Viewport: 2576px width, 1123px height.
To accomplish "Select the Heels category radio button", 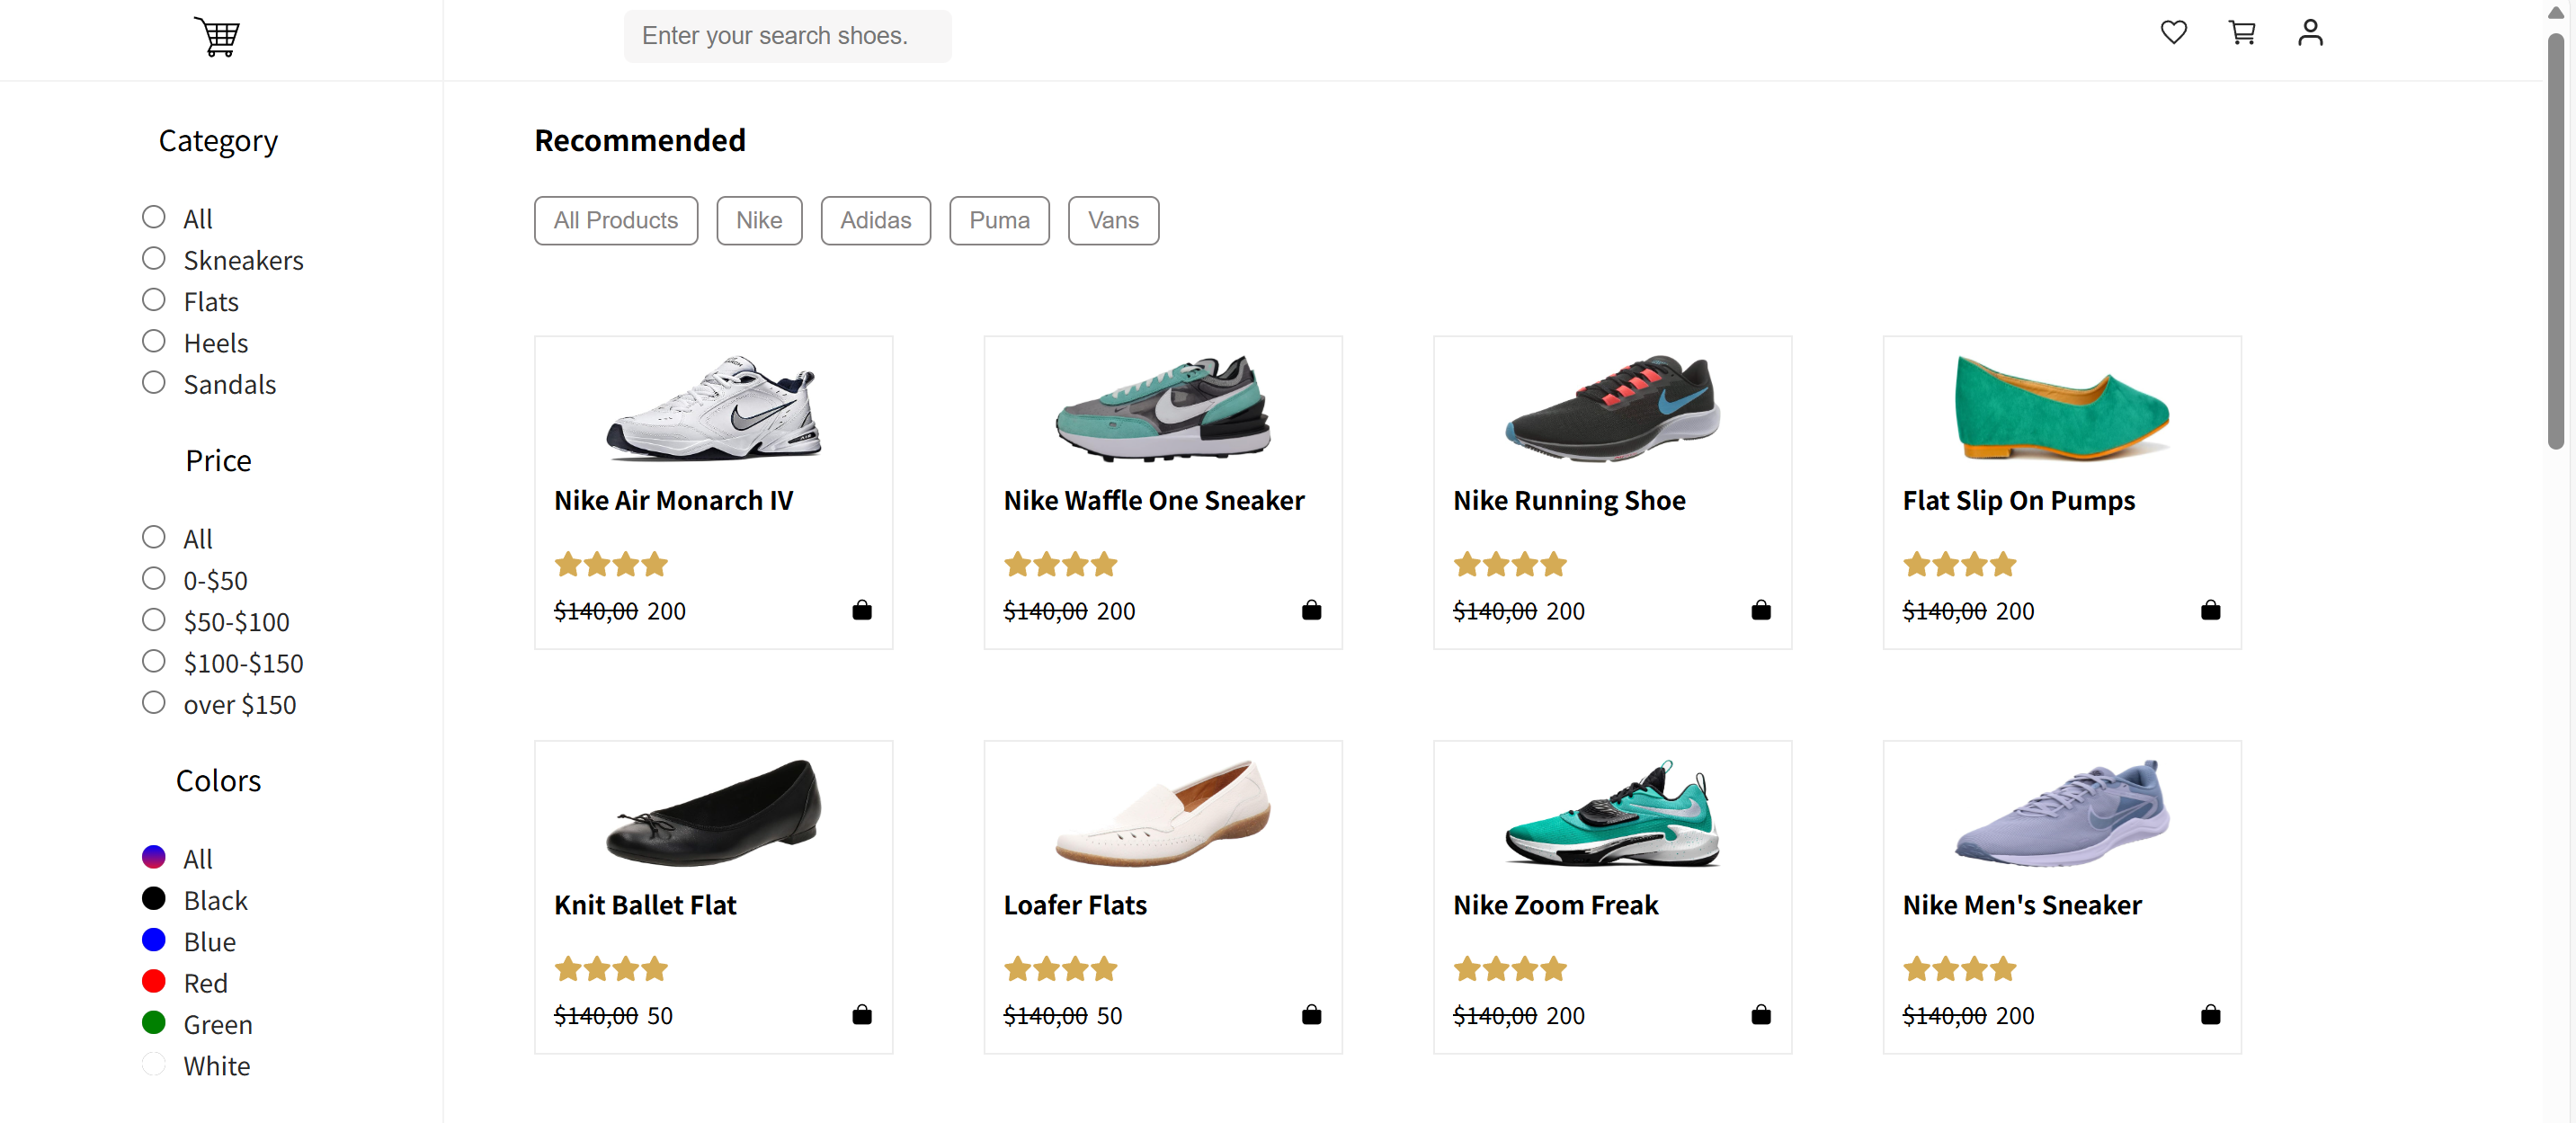I will tap(153, 342).
